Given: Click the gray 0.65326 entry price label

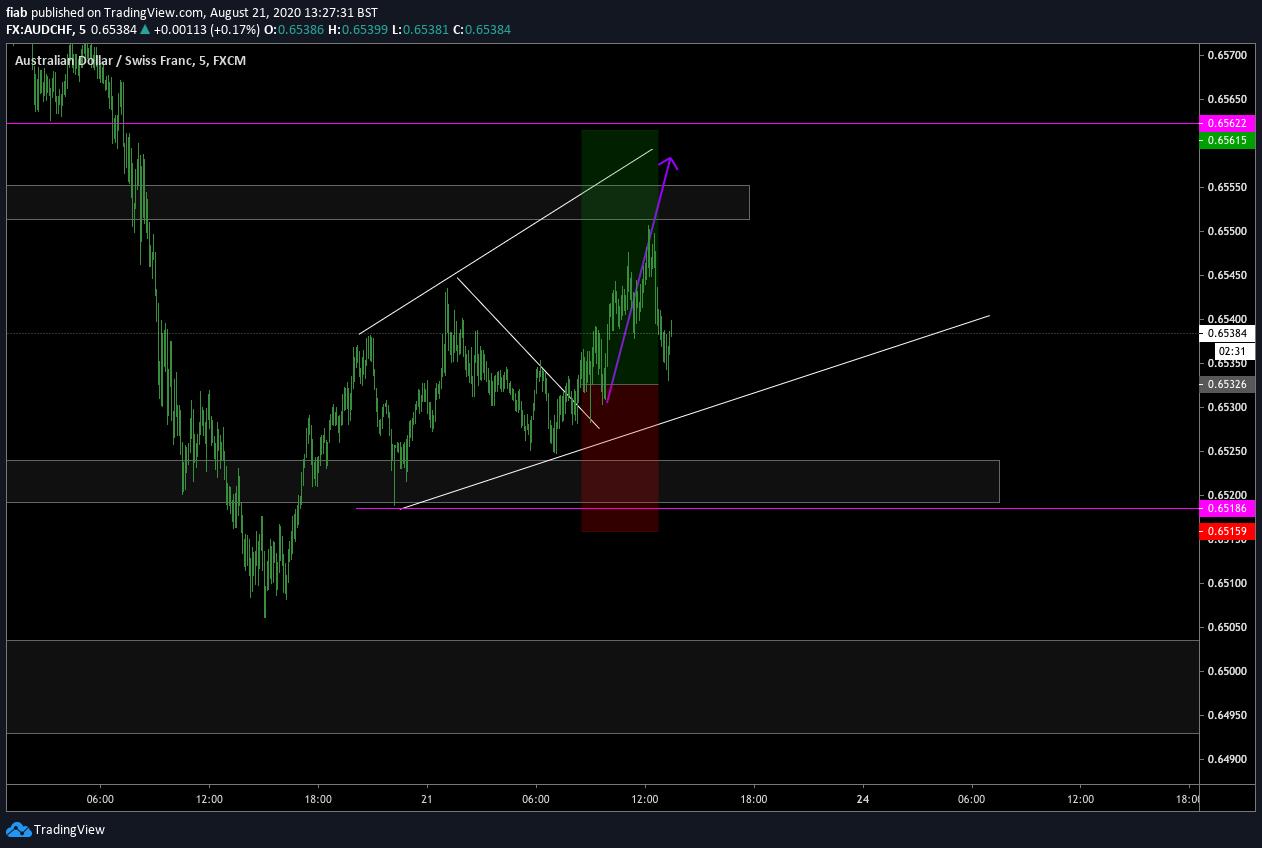Looking at the screenshot, I should tap(1226, 384).
